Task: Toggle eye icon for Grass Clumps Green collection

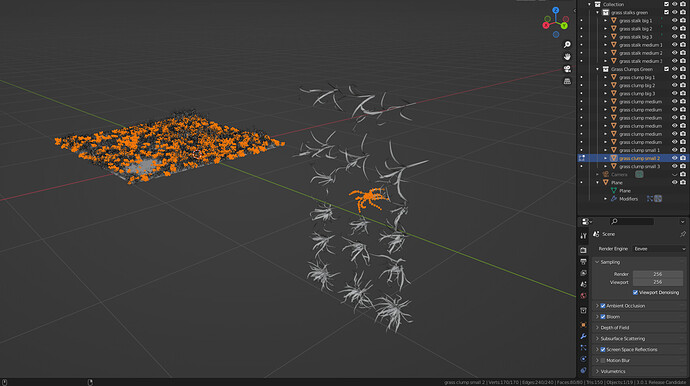Action: [674, 69]
